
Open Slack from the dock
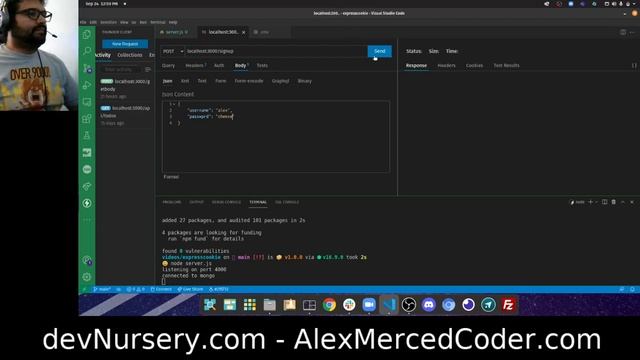click(x=349, y=305)
